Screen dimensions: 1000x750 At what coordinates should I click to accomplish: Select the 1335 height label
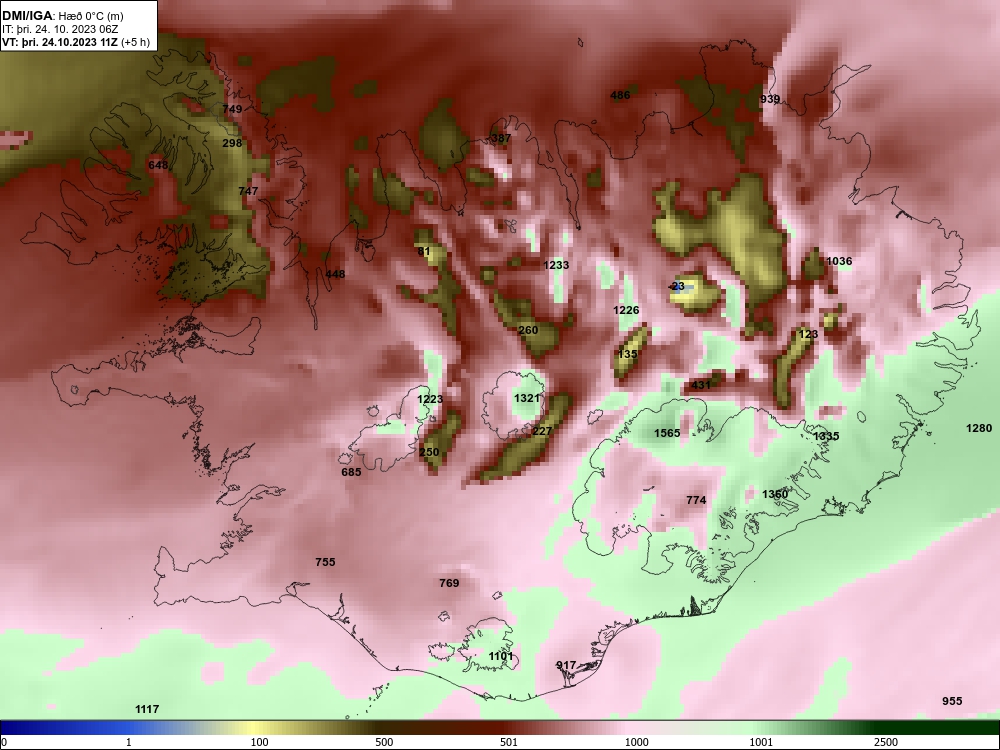coord(827,436)
